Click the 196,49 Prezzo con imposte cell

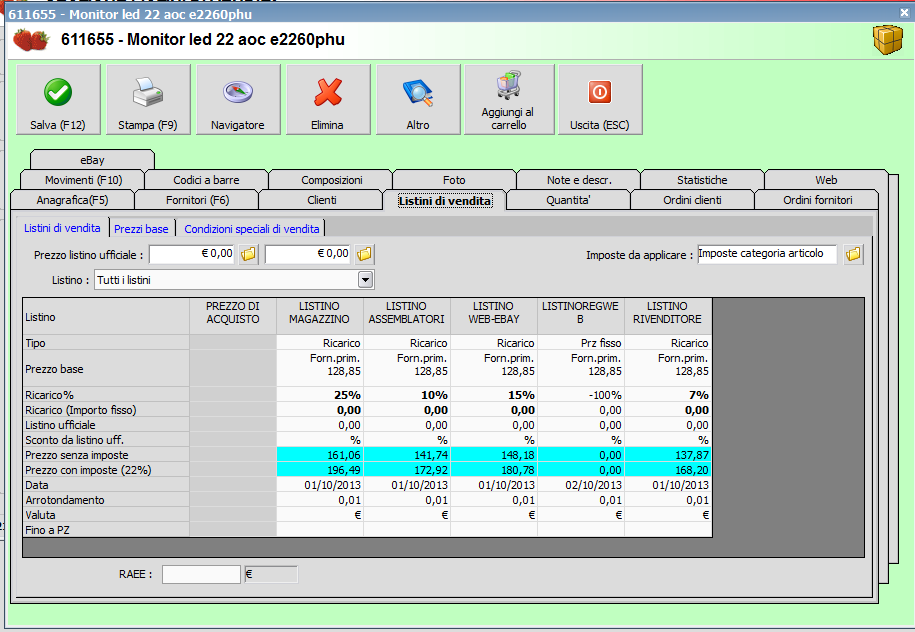(320, 470)
